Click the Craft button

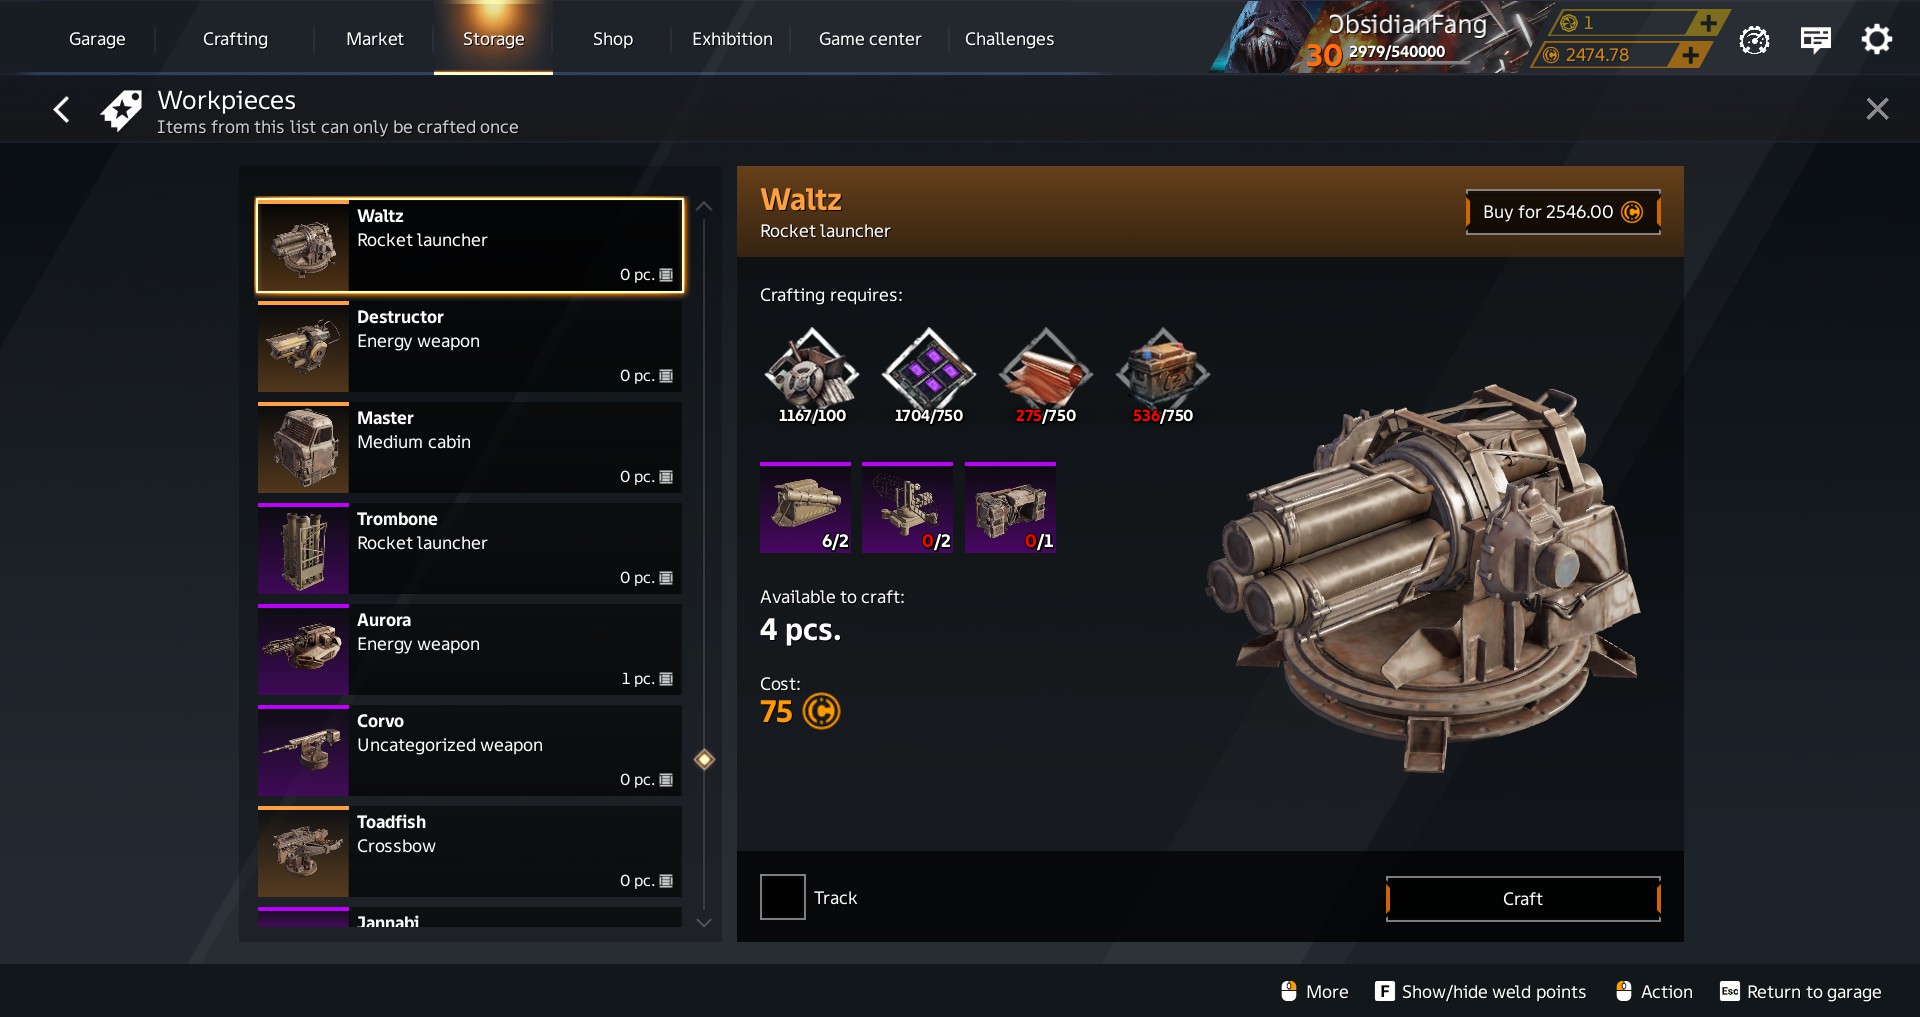1523,899
